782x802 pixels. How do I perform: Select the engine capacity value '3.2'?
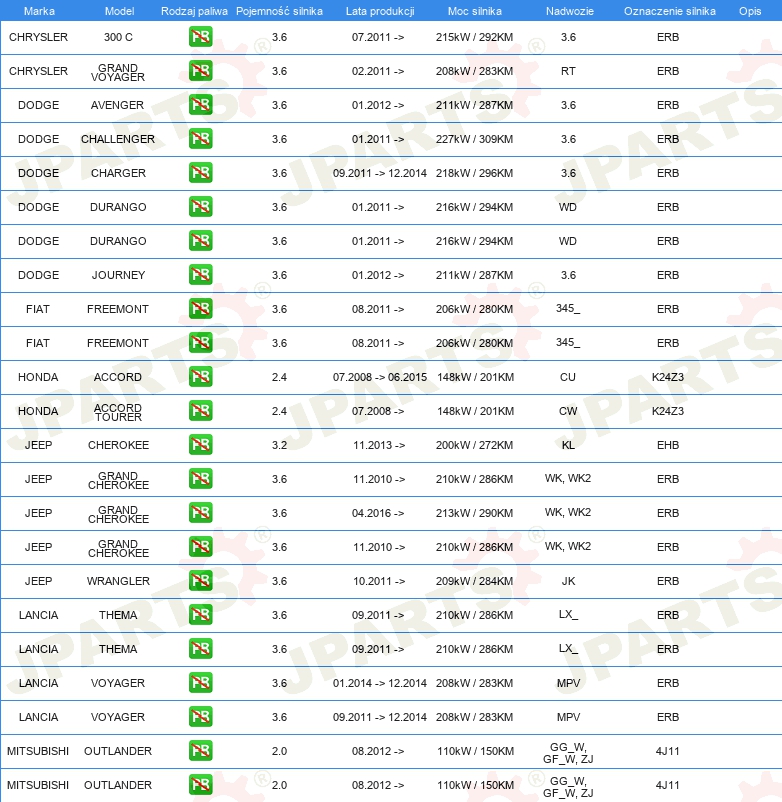279,445
